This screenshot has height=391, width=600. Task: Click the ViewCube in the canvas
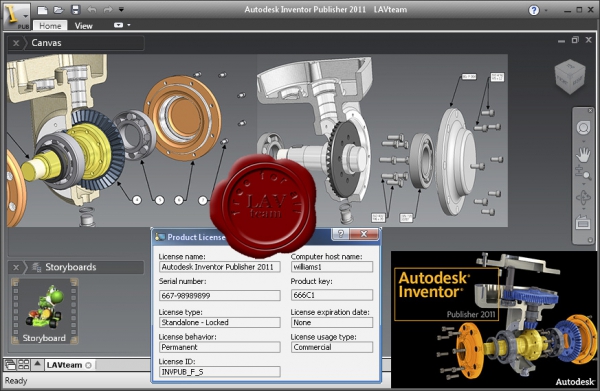[570, 76]
